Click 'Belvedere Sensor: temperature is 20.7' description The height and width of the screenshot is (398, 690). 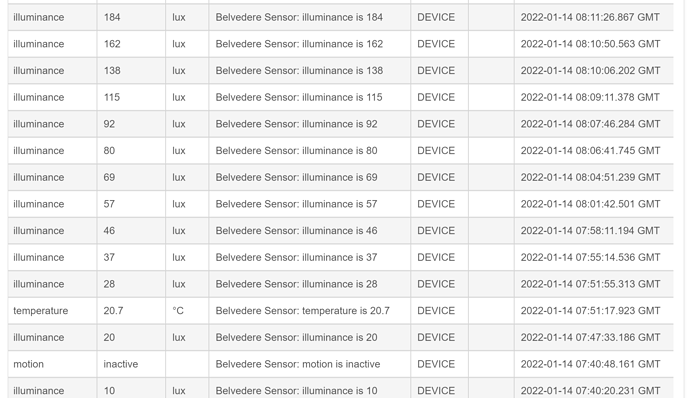(302, 311)
